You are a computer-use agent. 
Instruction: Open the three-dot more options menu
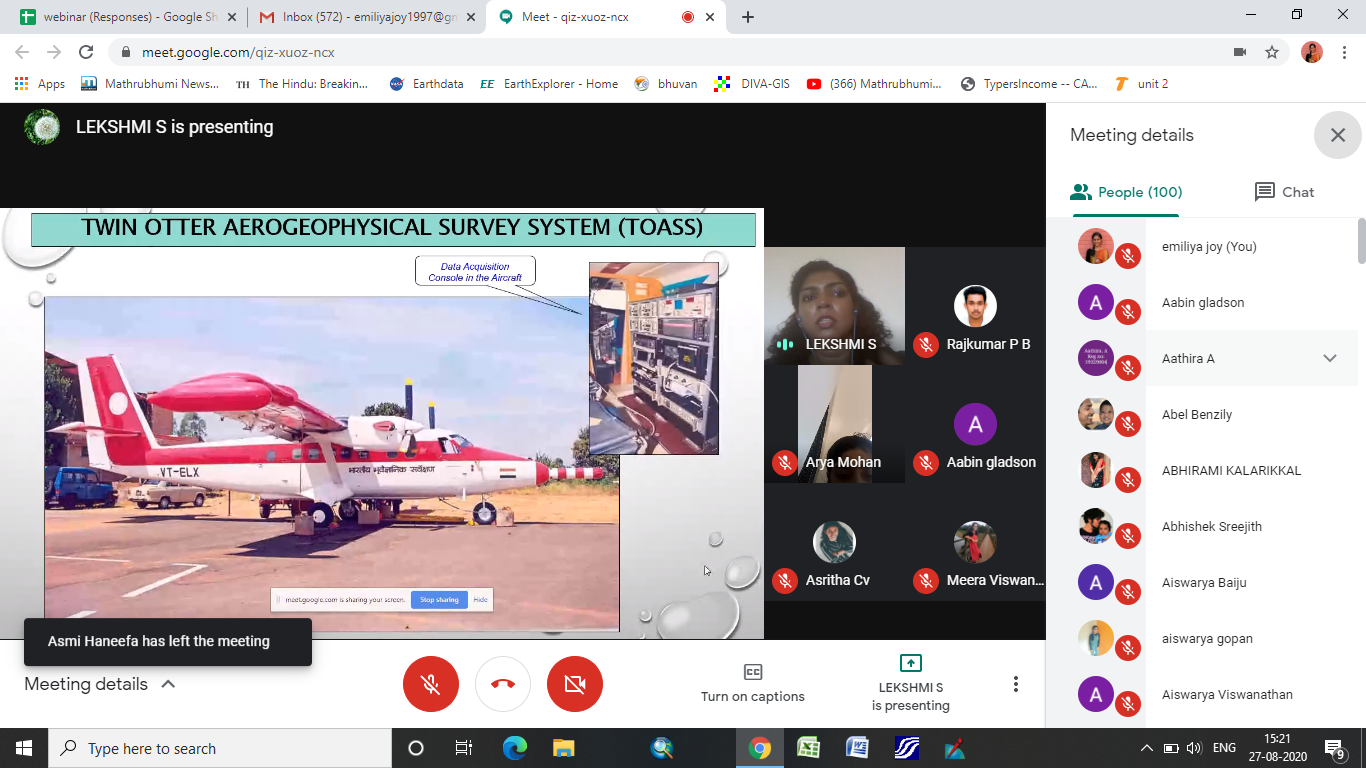(x=1015, y=684)
